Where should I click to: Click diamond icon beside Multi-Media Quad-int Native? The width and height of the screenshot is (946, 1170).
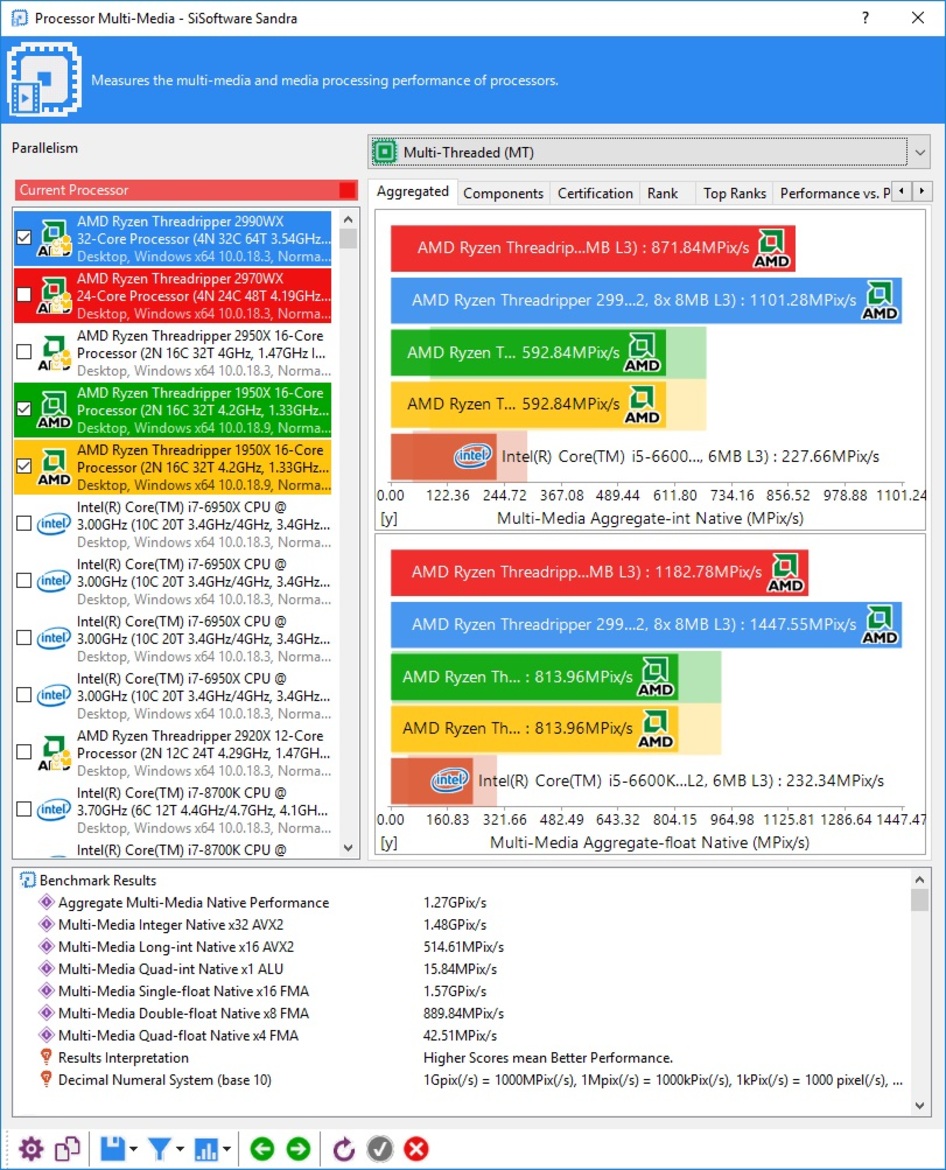click(x=46, y=969)
